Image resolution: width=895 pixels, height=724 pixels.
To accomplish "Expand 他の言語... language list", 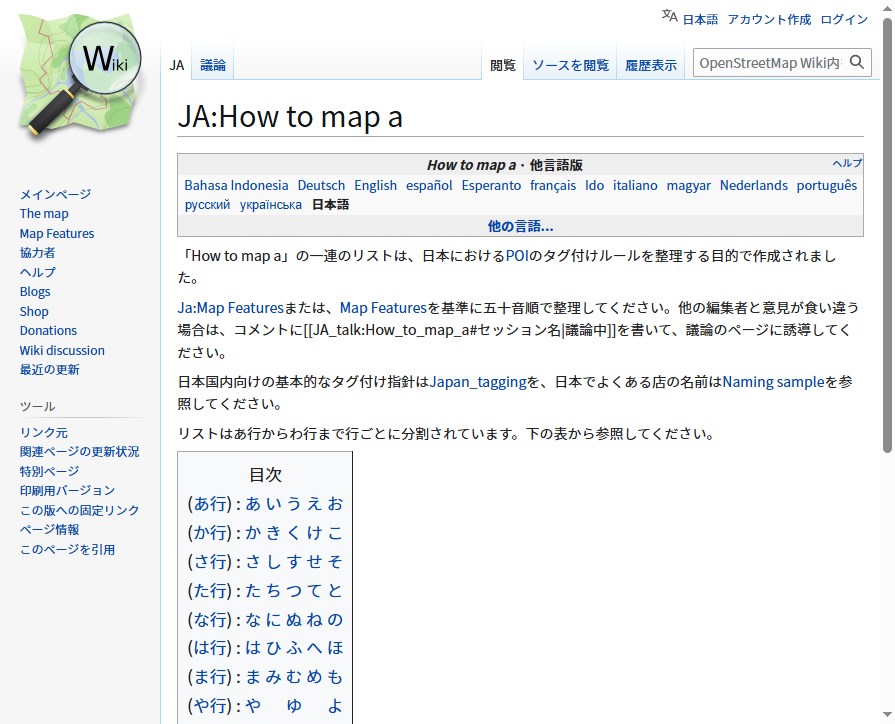I will 520,226.
